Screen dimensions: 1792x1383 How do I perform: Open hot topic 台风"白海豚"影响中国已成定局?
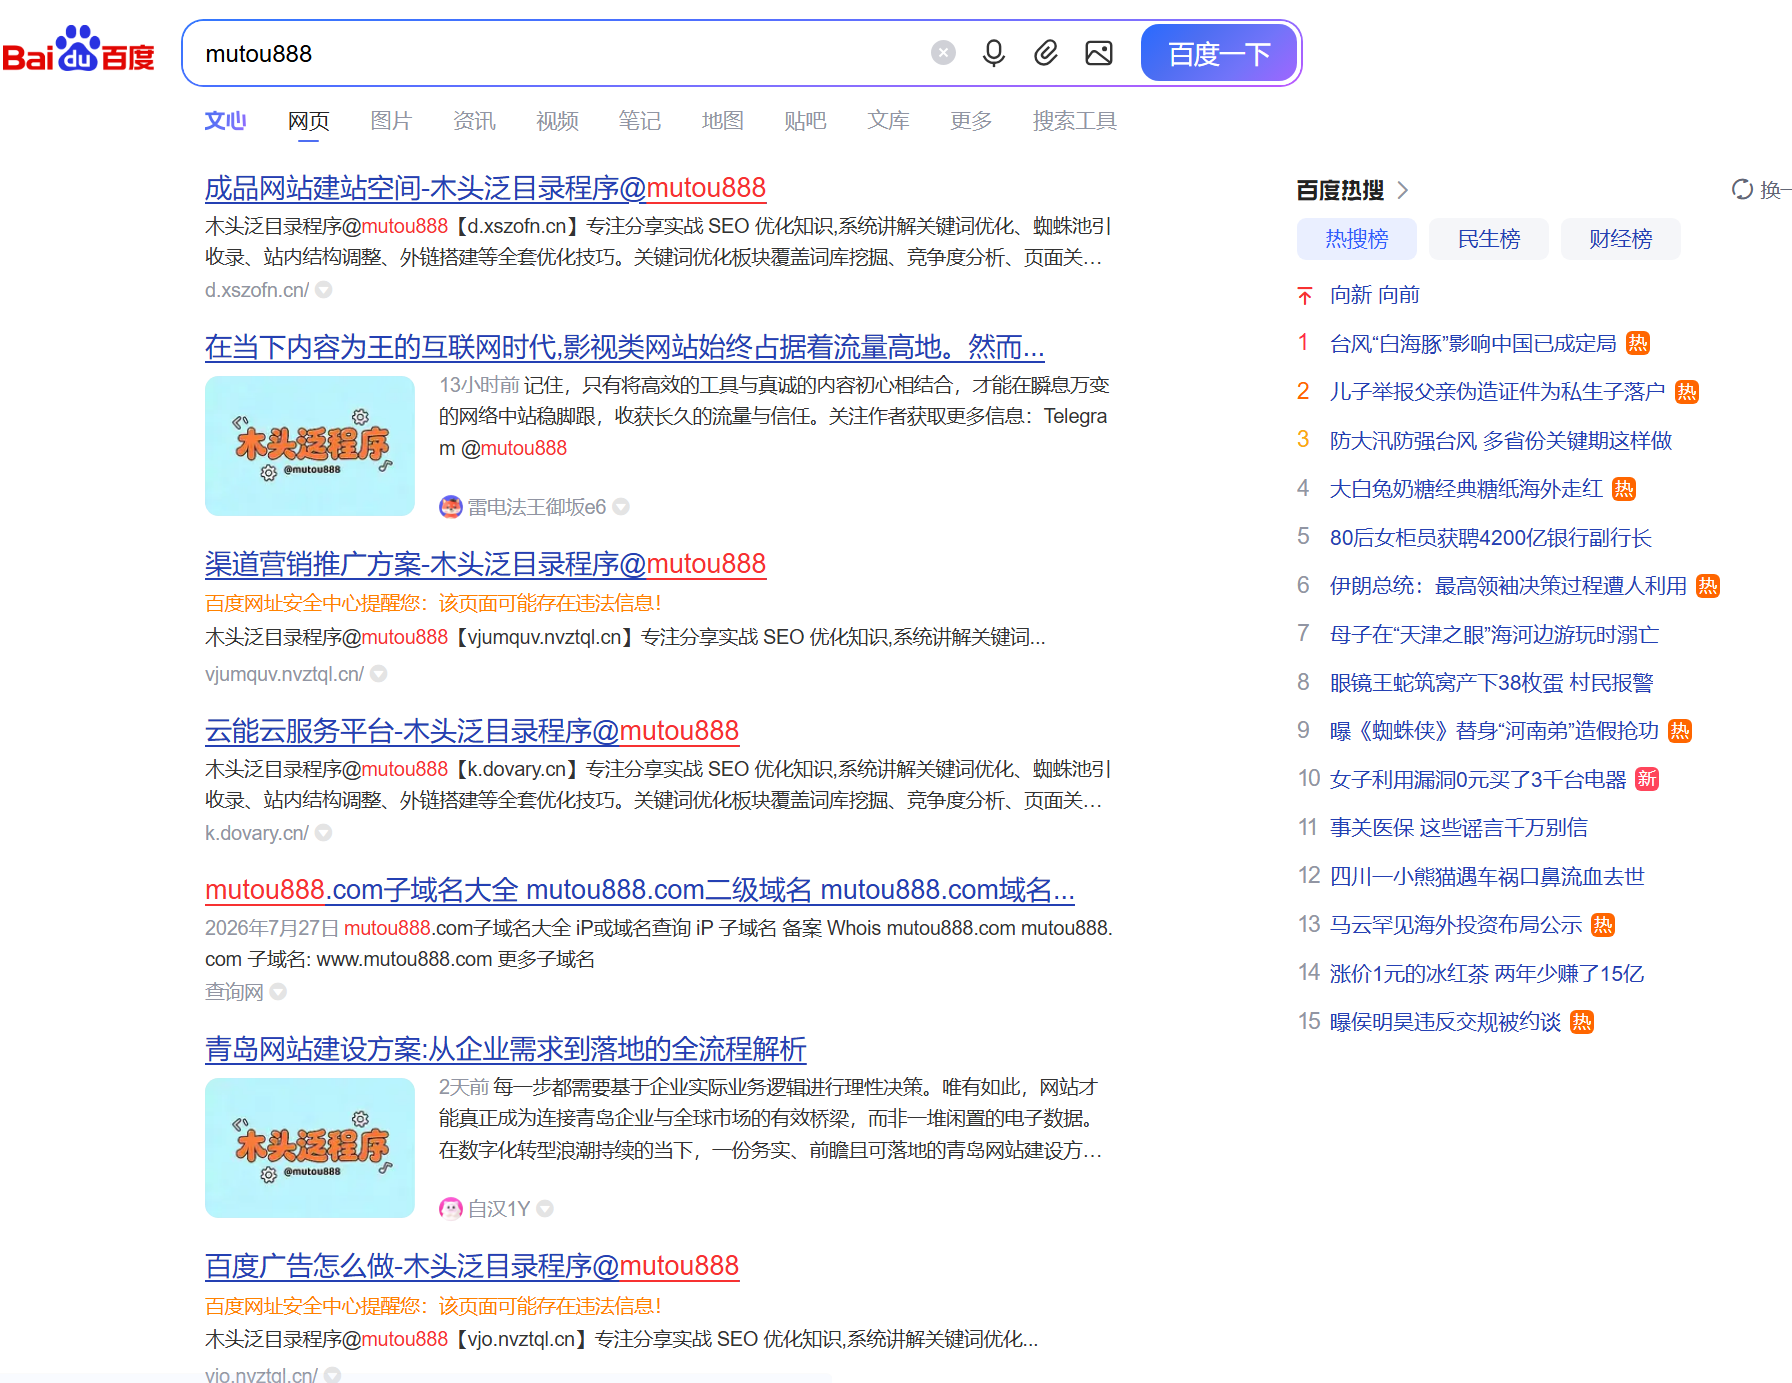point(1473,344)
